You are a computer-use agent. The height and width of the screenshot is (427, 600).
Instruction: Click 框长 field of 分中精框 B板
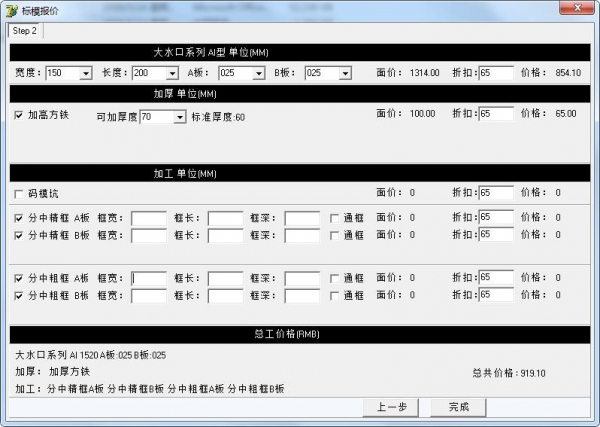[x=225, y=235]
